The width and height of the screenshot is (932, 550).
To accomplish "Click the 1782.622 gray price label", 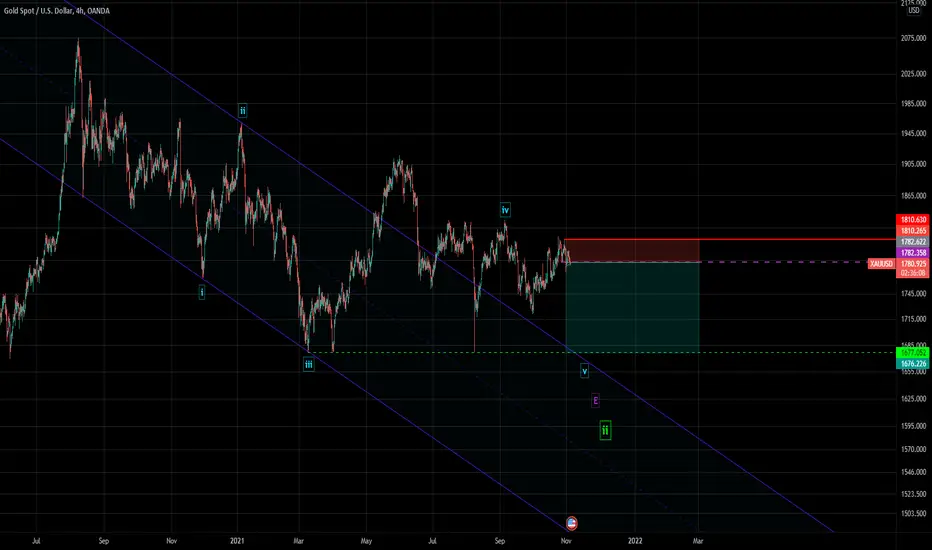I will [913, 242].
